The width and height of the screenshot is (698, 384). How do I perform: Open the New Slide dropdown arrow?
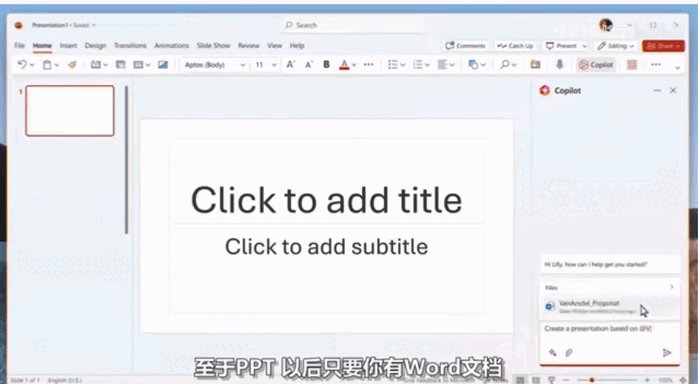click(106, 65)
